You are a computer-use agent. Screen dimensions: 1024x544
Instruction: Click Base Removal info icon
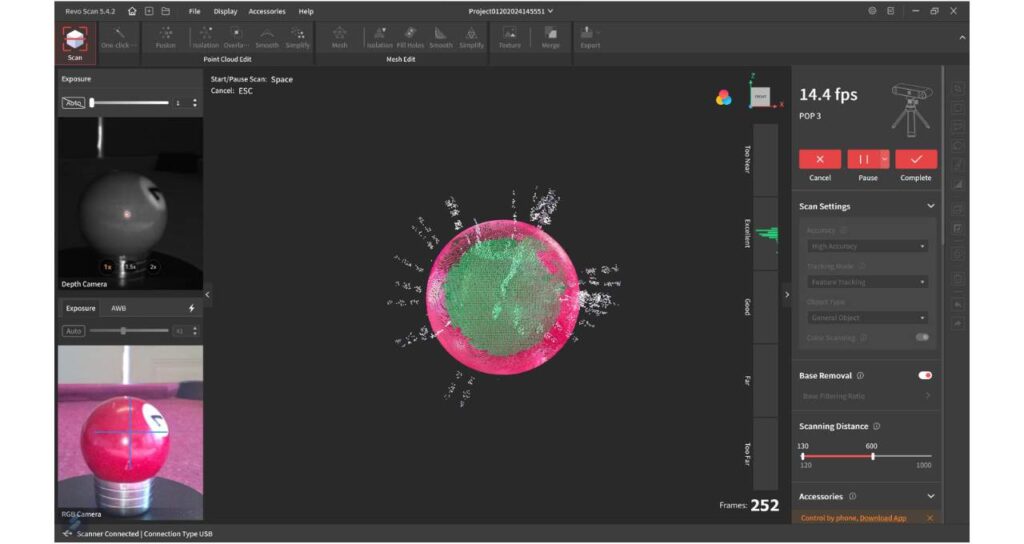(860, 376)
